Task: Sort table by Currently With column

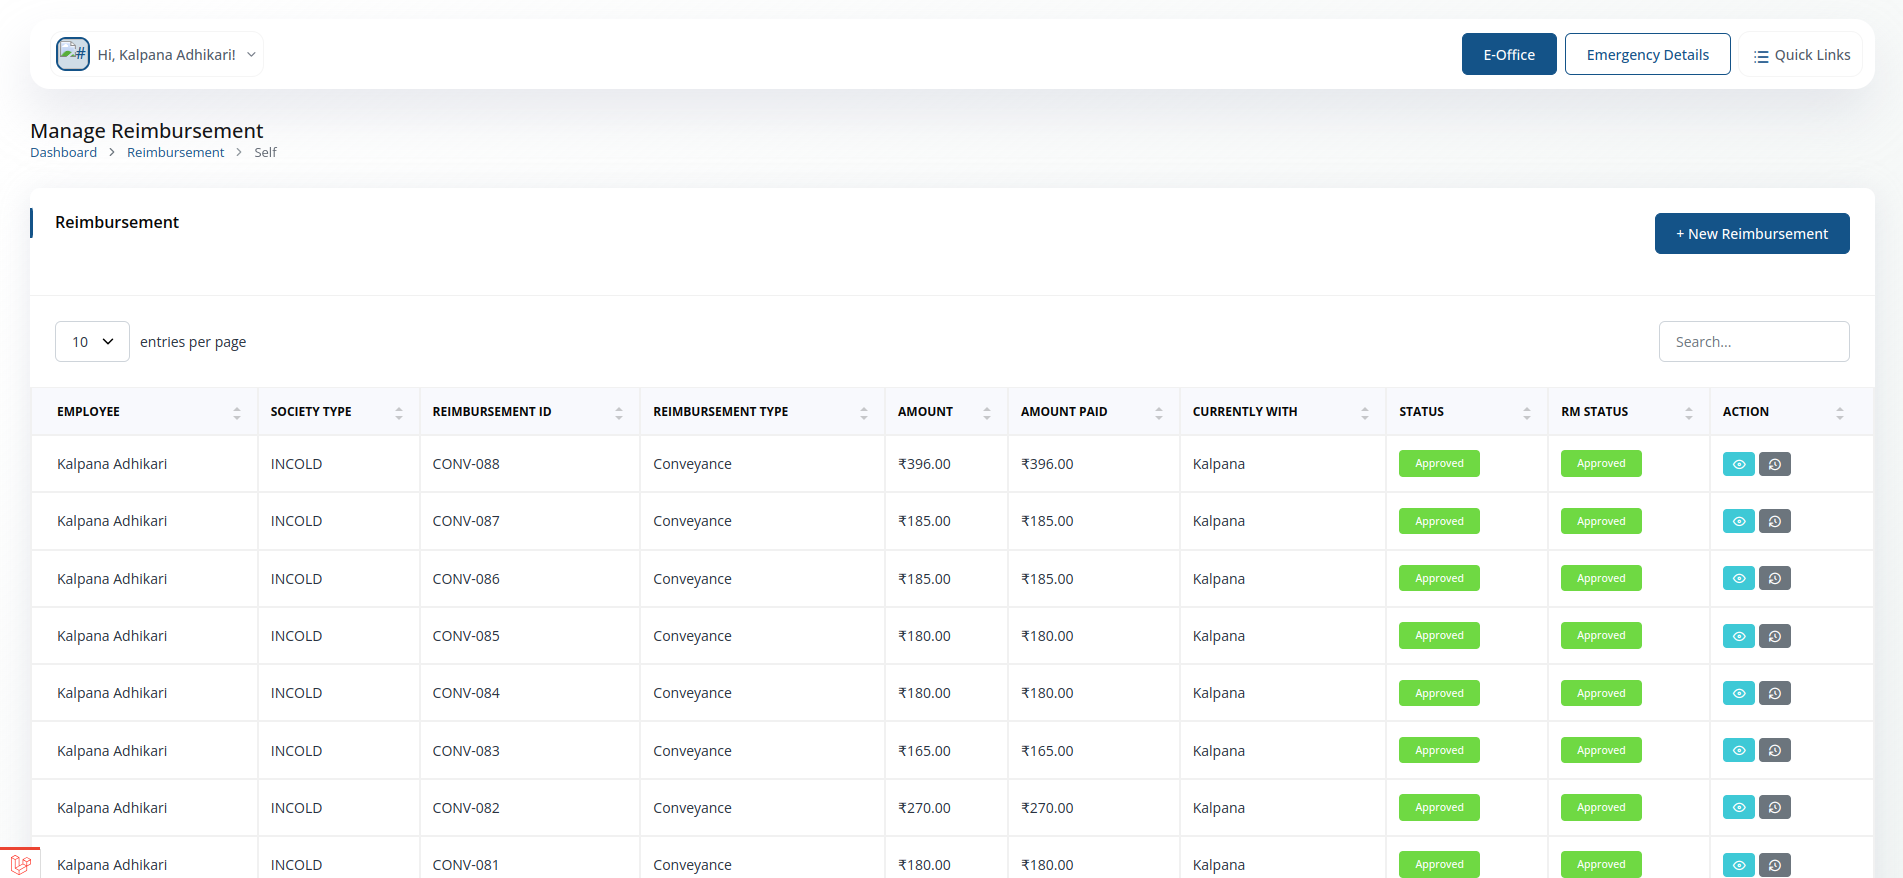Action: tap(1283, 412)
